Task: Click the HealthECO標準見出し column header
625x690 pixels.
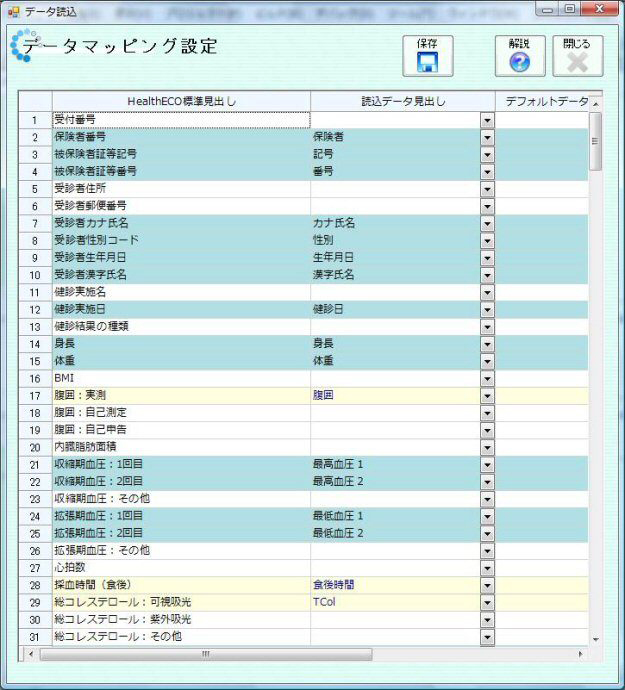Action: [181, 102]
